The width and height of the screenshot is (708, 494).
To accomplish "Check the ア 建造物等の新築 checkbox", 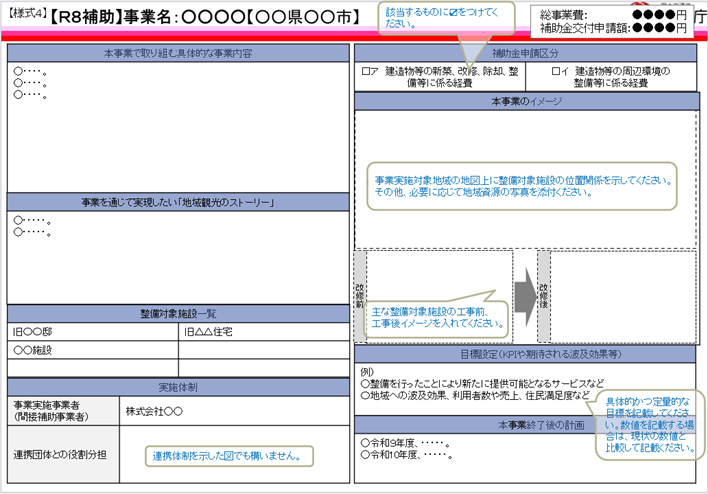I will point(364,72).
